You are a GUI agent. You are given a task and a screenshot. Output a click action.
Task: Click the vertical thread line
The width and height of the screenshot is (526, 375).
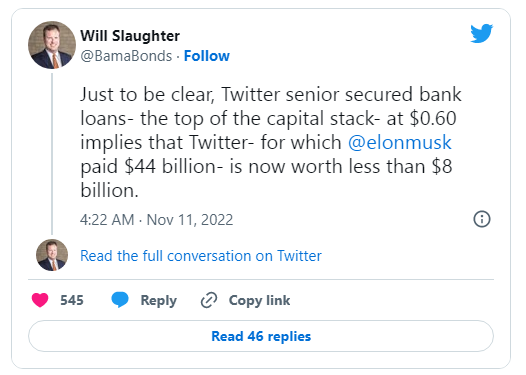(52, 154)
